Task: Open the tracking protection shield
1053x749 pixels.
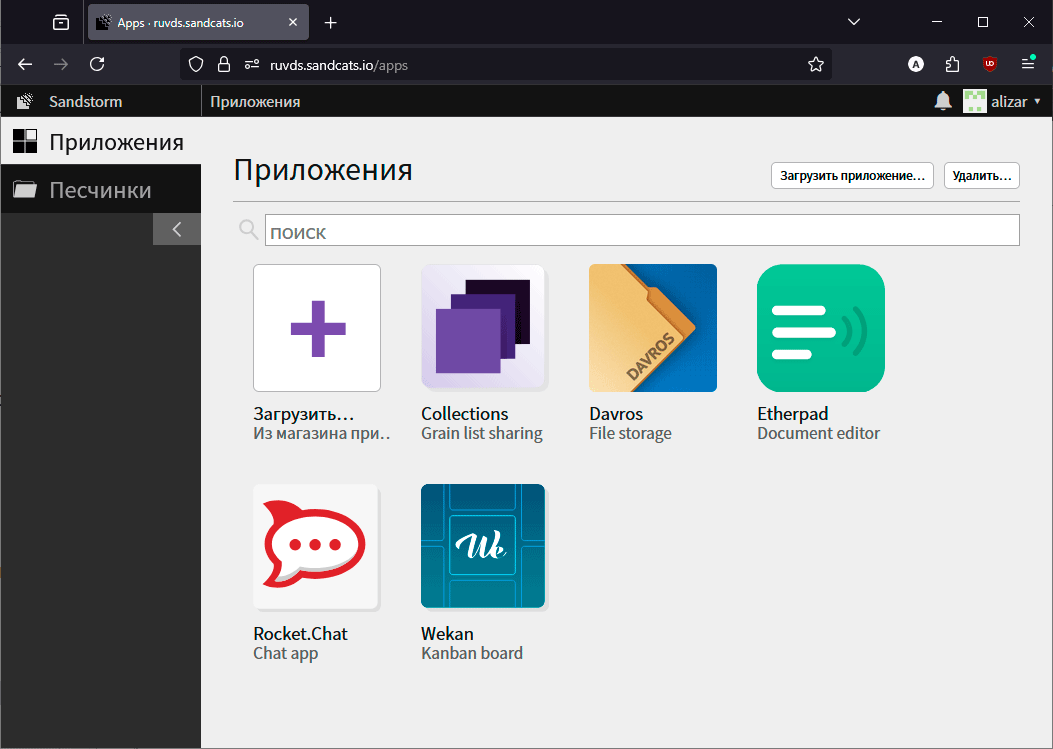Action: (196, 64)
